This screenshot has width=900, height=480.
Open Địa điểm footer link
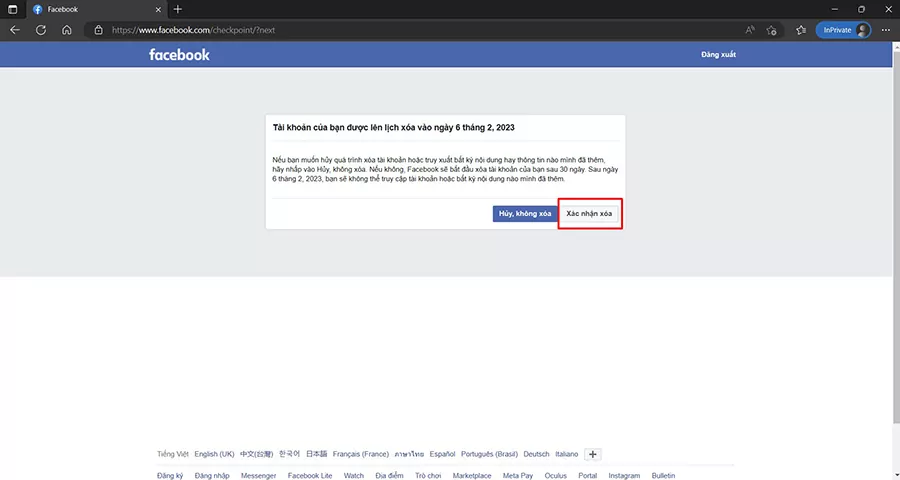[x=389, y=475]
